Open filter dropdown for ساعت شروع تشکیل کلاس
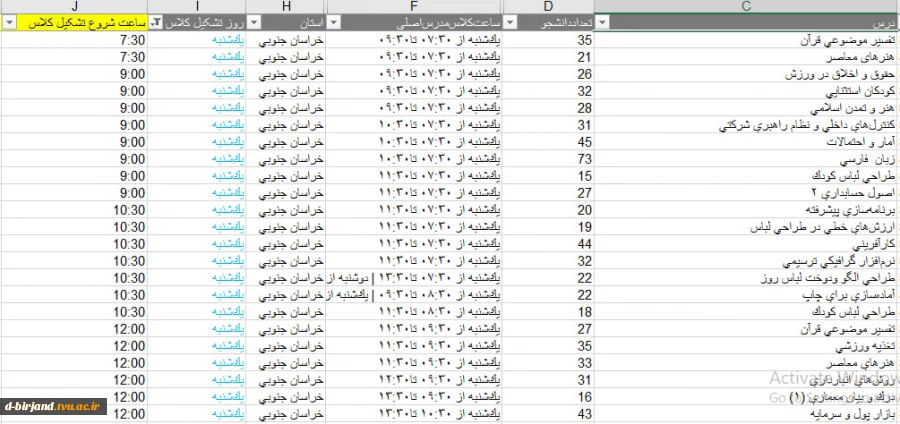The width and height of the screenshot is (900, 424). [x=9, y=23]
